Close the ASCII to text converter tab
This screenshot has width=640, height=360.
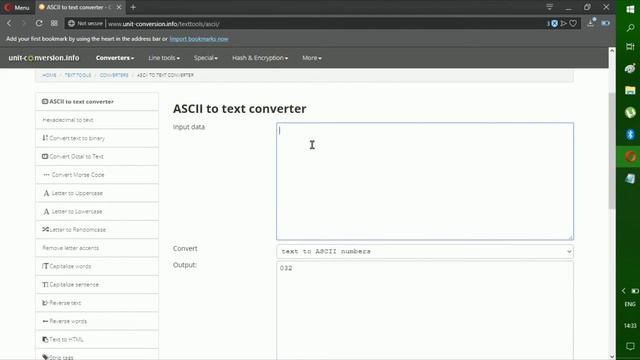click(x=119, y=7)
